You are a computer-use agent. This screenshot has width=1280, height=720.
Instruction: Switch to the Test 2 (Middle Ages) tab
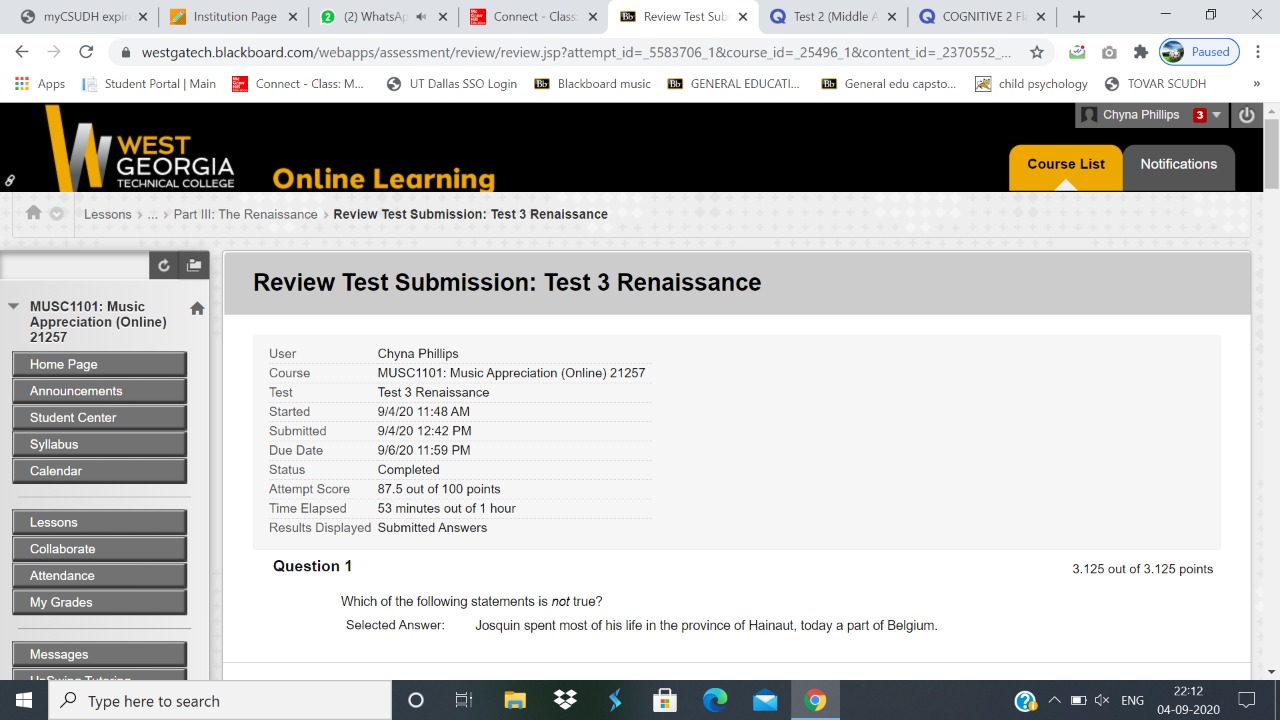click(832, 17)
